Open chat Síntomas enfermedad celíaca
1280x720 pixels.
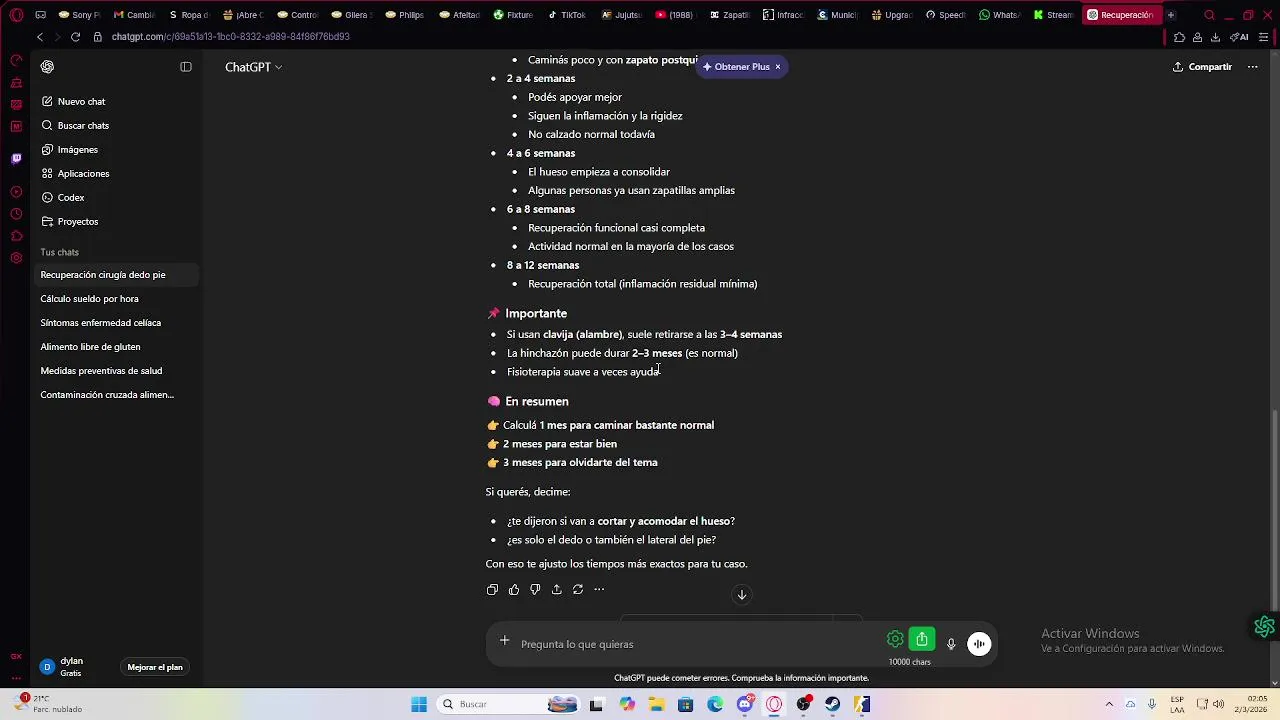coord(118,323)
